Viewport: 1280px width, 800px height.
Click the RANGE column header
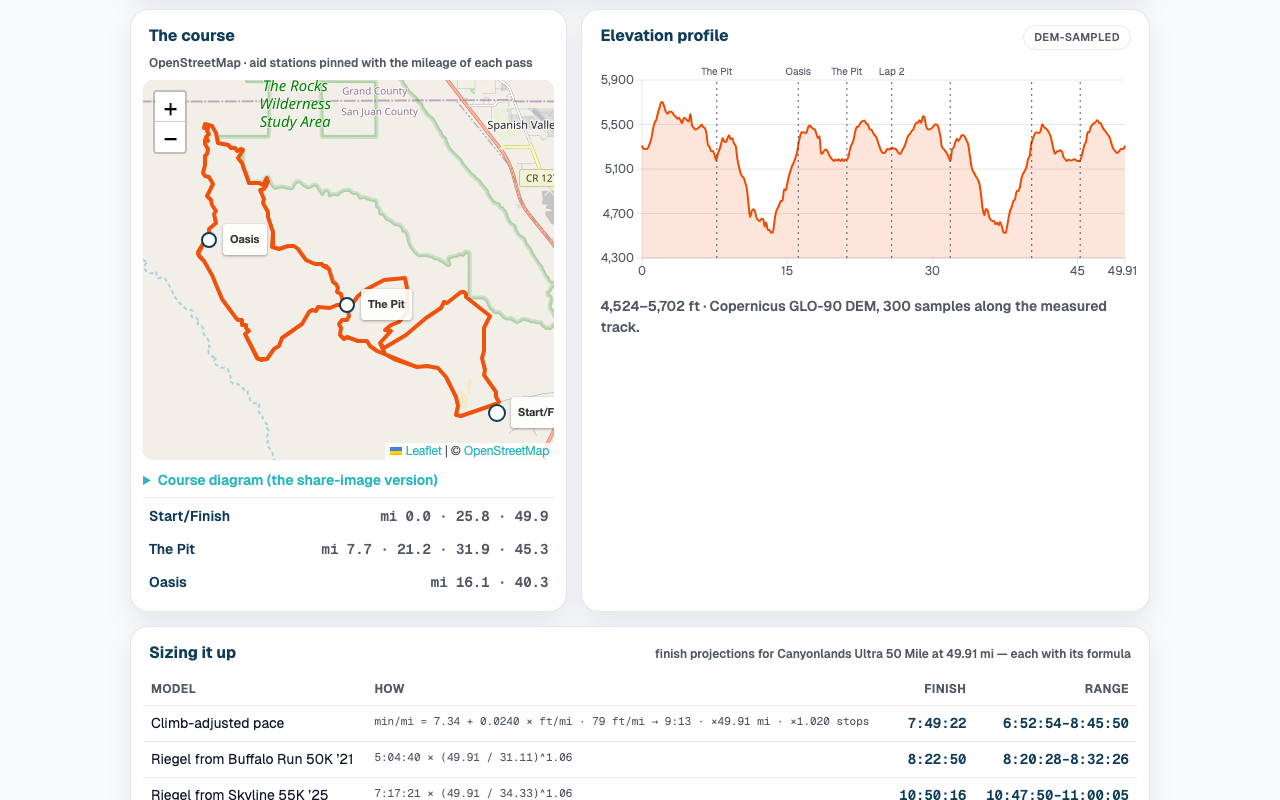pyautogui.click(x=1107, y=689)
